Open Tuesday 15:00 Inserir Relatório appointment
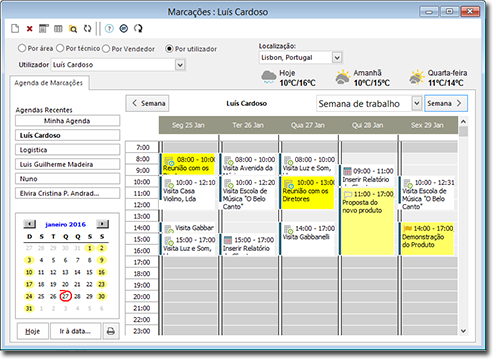This screenshot has width=496, height=363. (x=248, y=244)
